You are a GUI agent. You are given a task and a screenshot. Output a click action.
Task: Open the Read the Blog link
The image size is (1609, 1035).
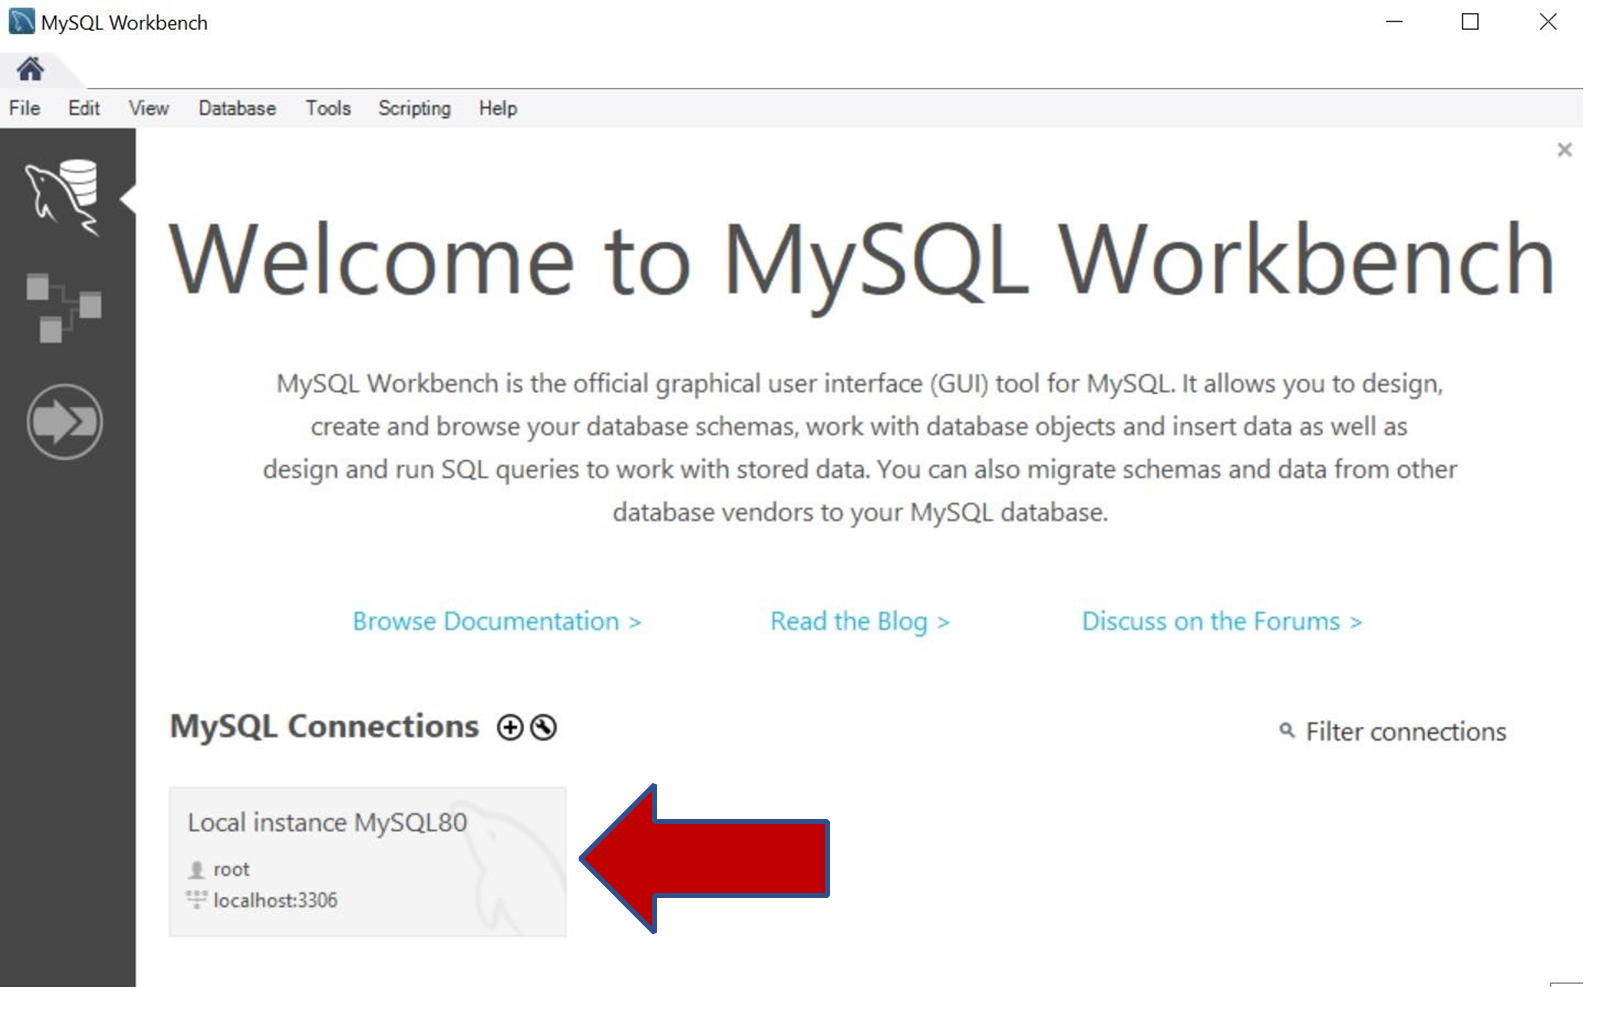coord(858,621)
